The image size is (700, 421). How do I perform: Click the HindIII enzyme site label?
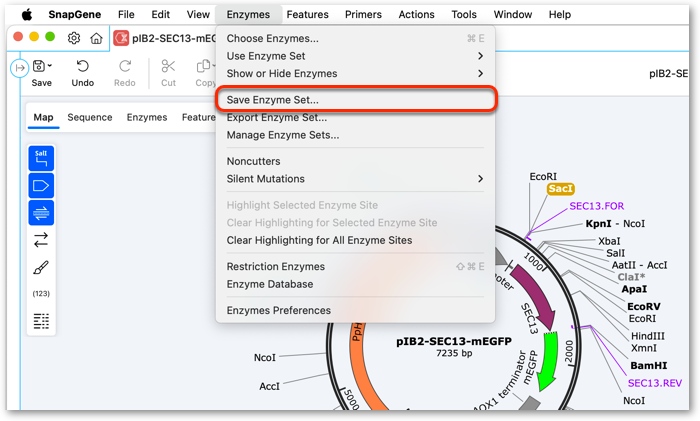pyautogui.click(x=647, y=336)
